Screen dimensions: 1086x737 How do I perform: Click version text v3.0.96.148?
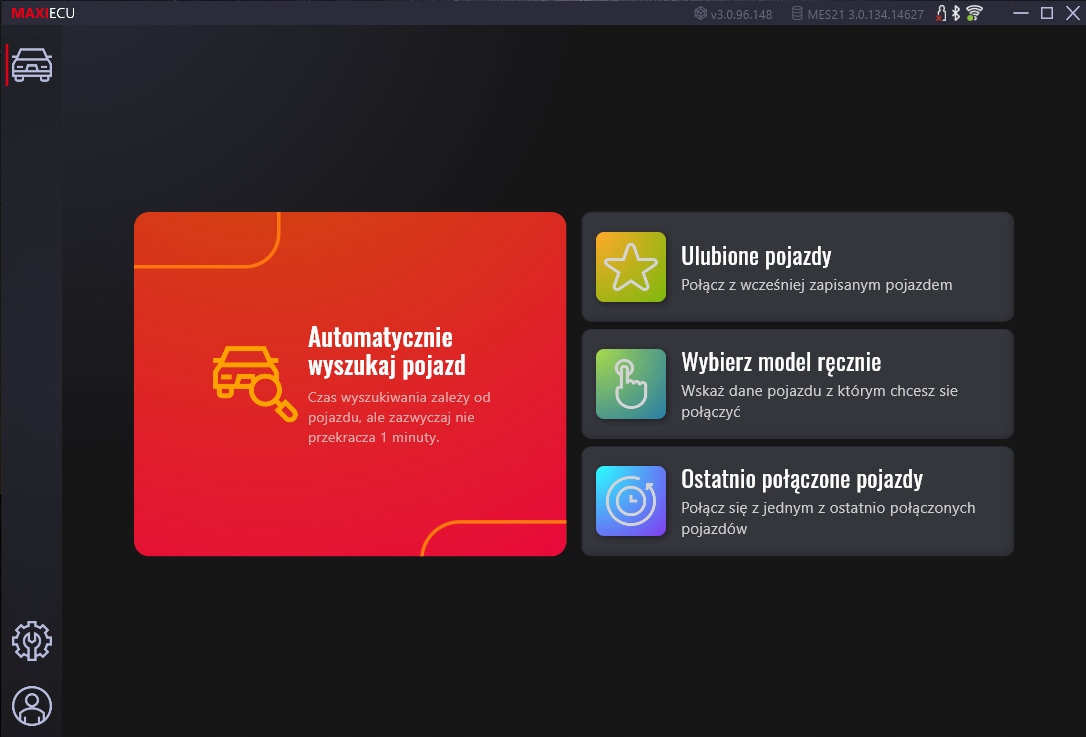(x=741, y=14)
